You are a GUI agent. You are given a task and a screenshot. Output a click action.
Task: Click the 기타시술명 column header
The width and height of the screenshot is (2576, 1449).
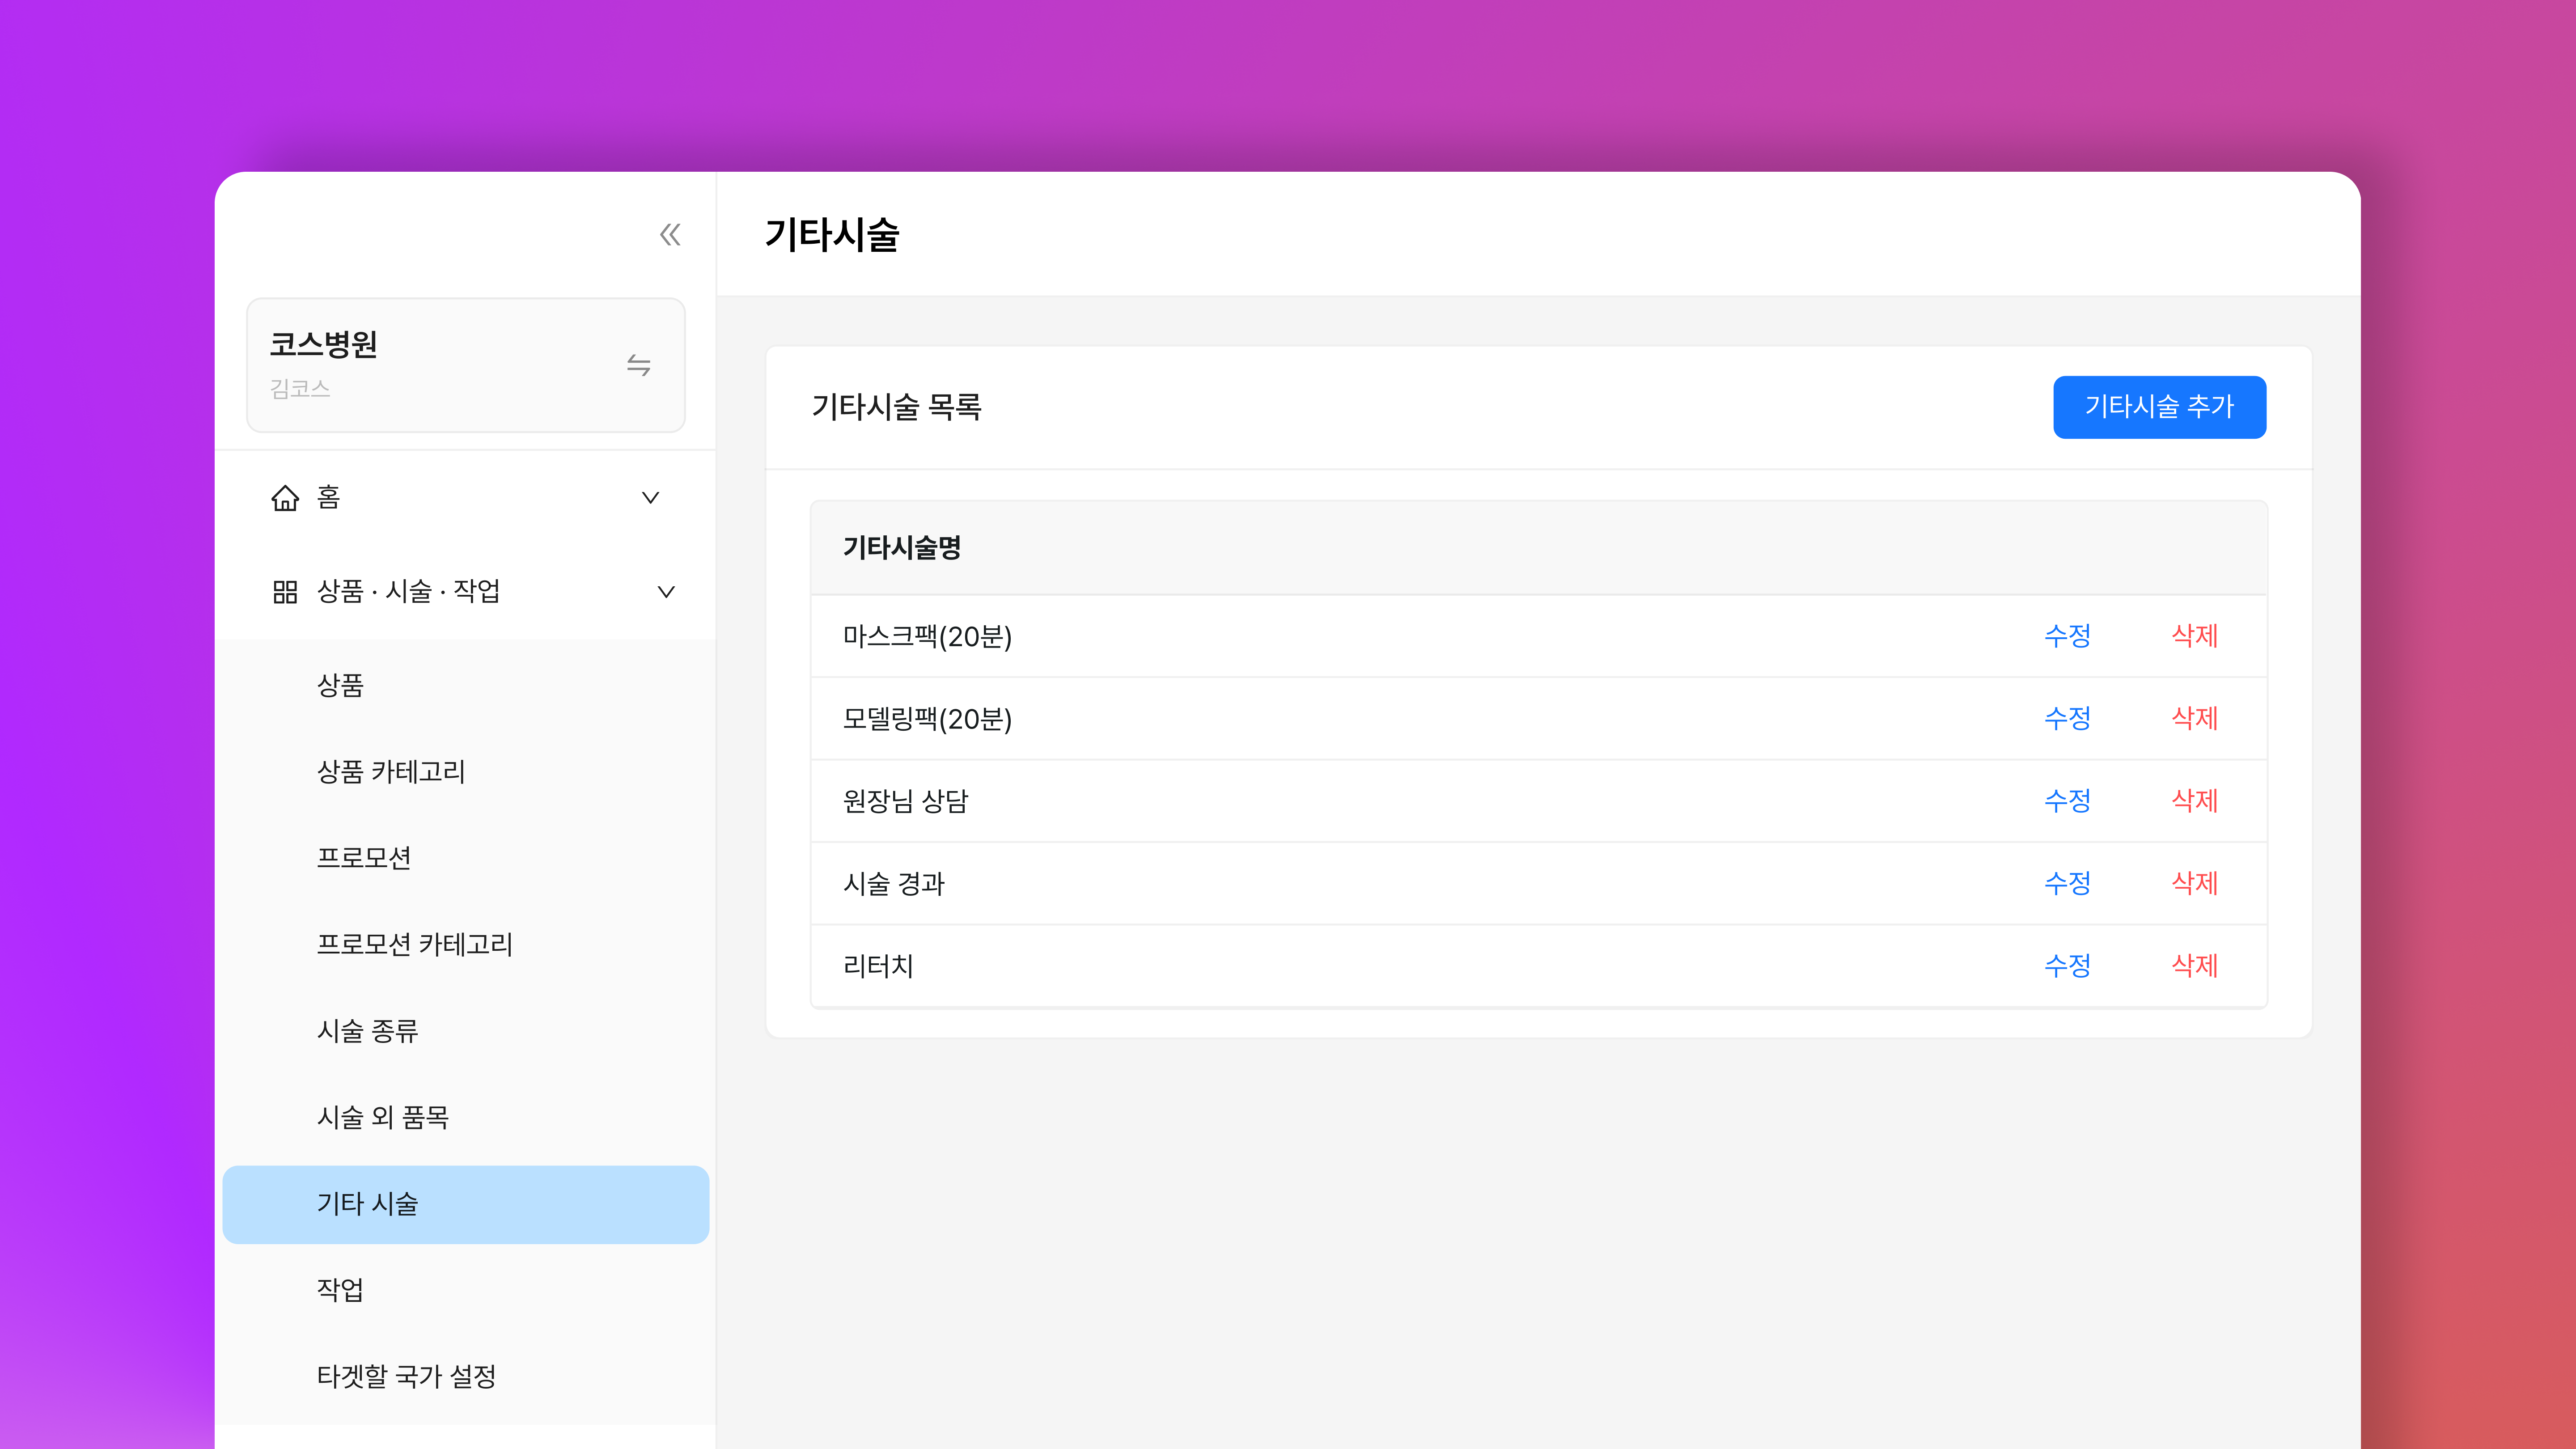point(901,548)
